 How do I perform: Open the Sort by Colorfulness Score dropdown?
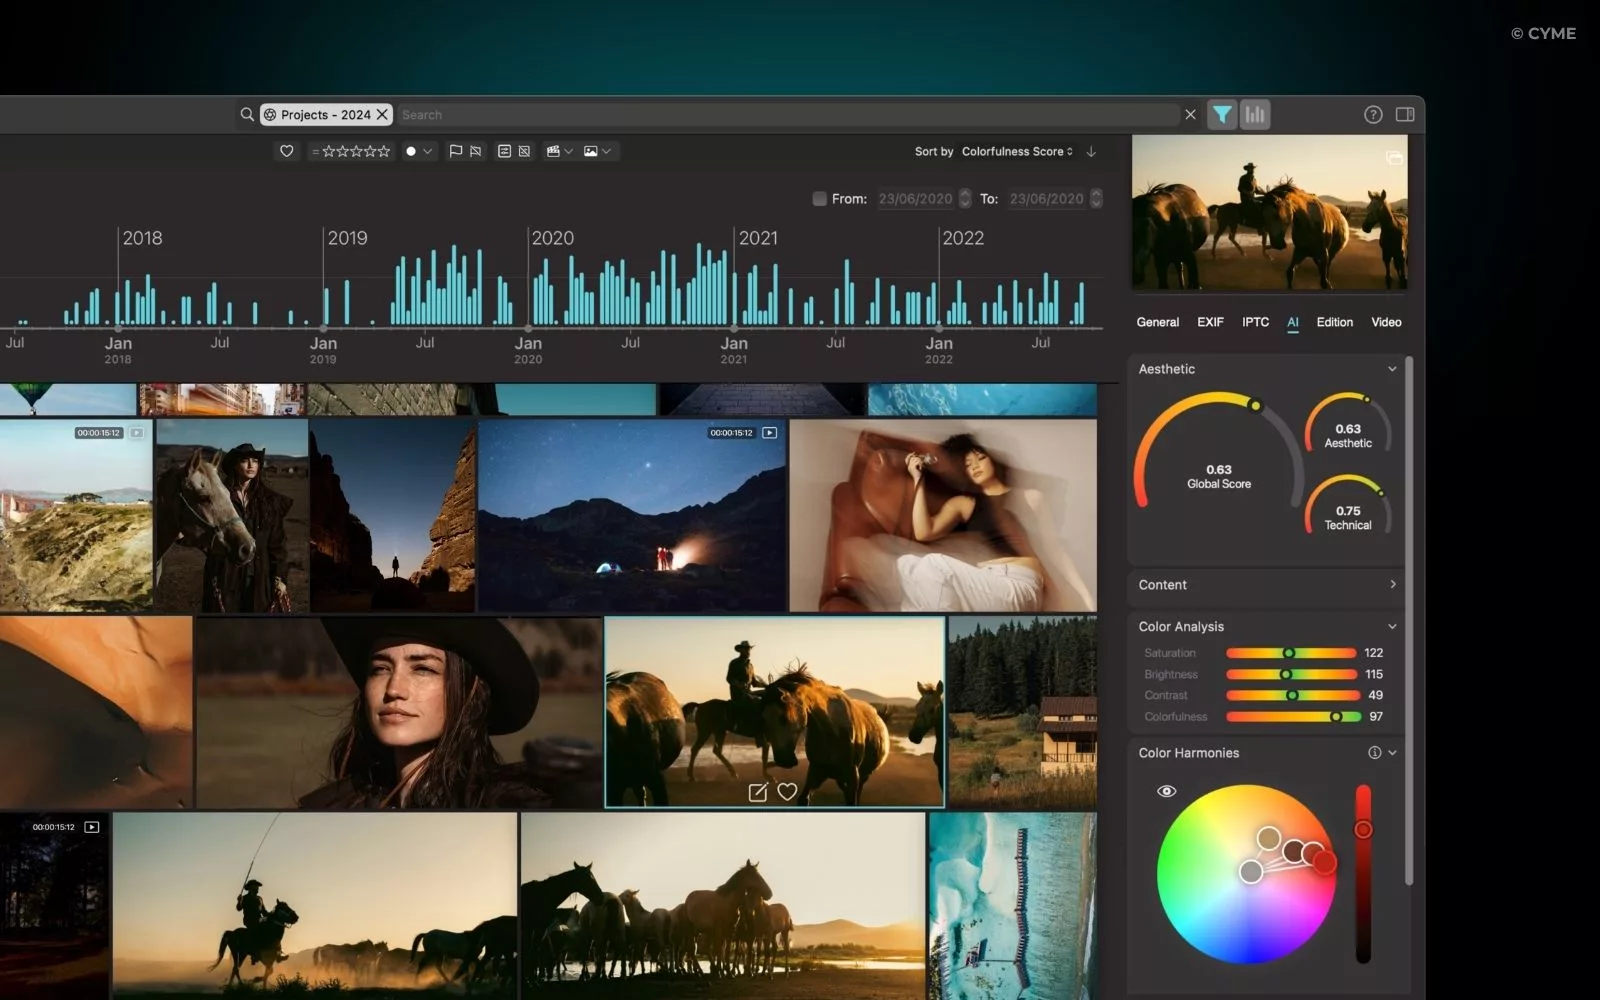[x=1016, y=151]
